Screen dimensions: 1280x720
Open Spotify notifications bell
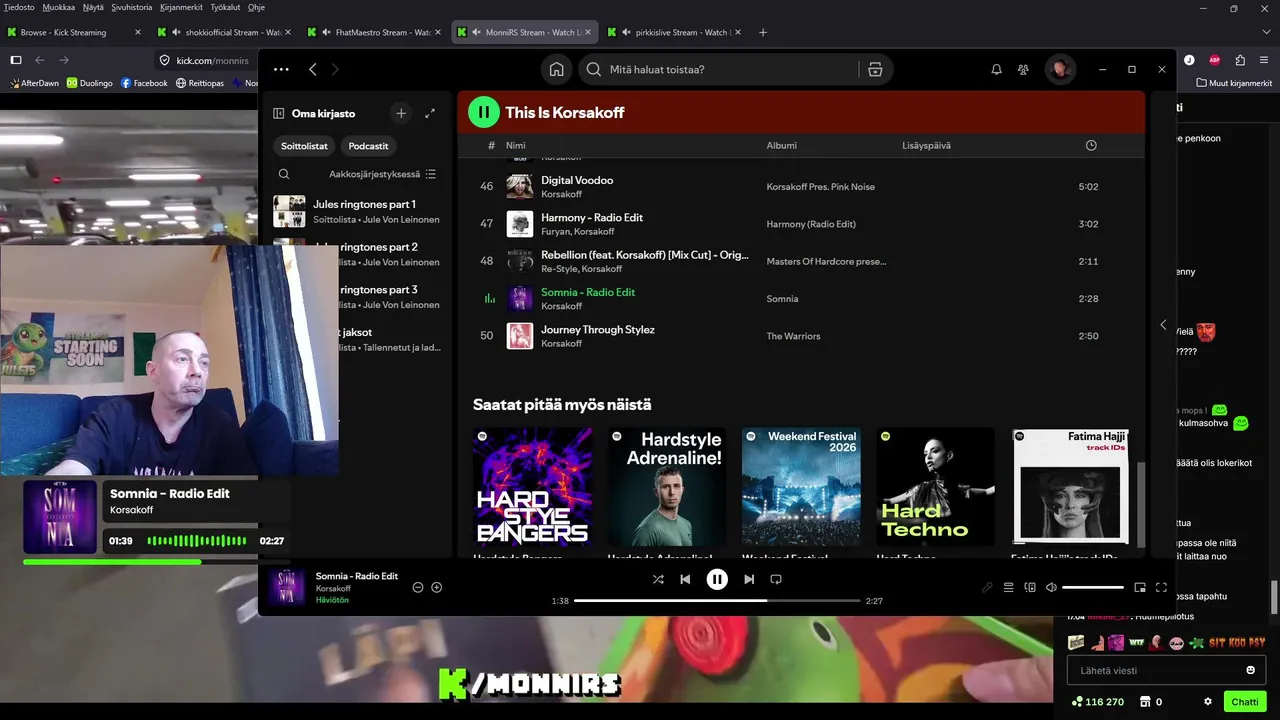coord(996,70)
